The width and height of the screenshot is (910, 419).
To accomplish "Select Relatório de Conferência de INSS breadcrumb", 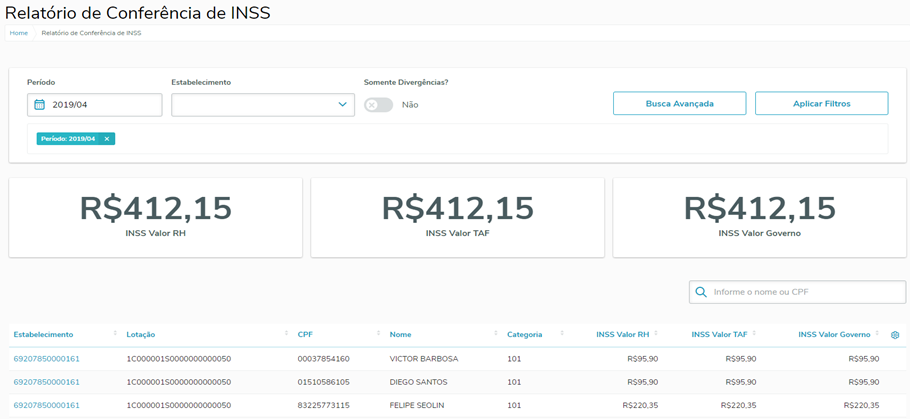I will point(91,33).
